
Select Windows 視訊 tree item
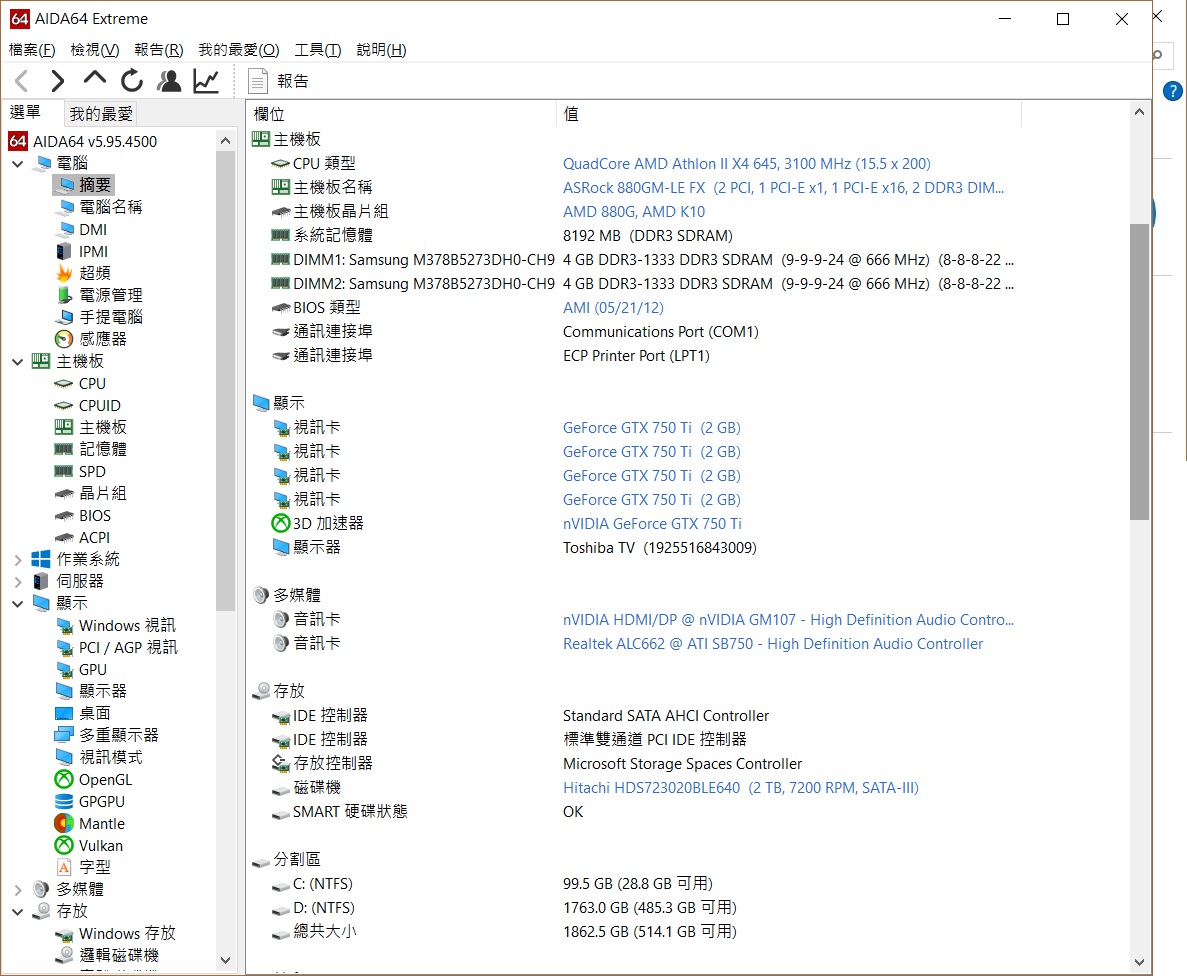click(127, 626)
